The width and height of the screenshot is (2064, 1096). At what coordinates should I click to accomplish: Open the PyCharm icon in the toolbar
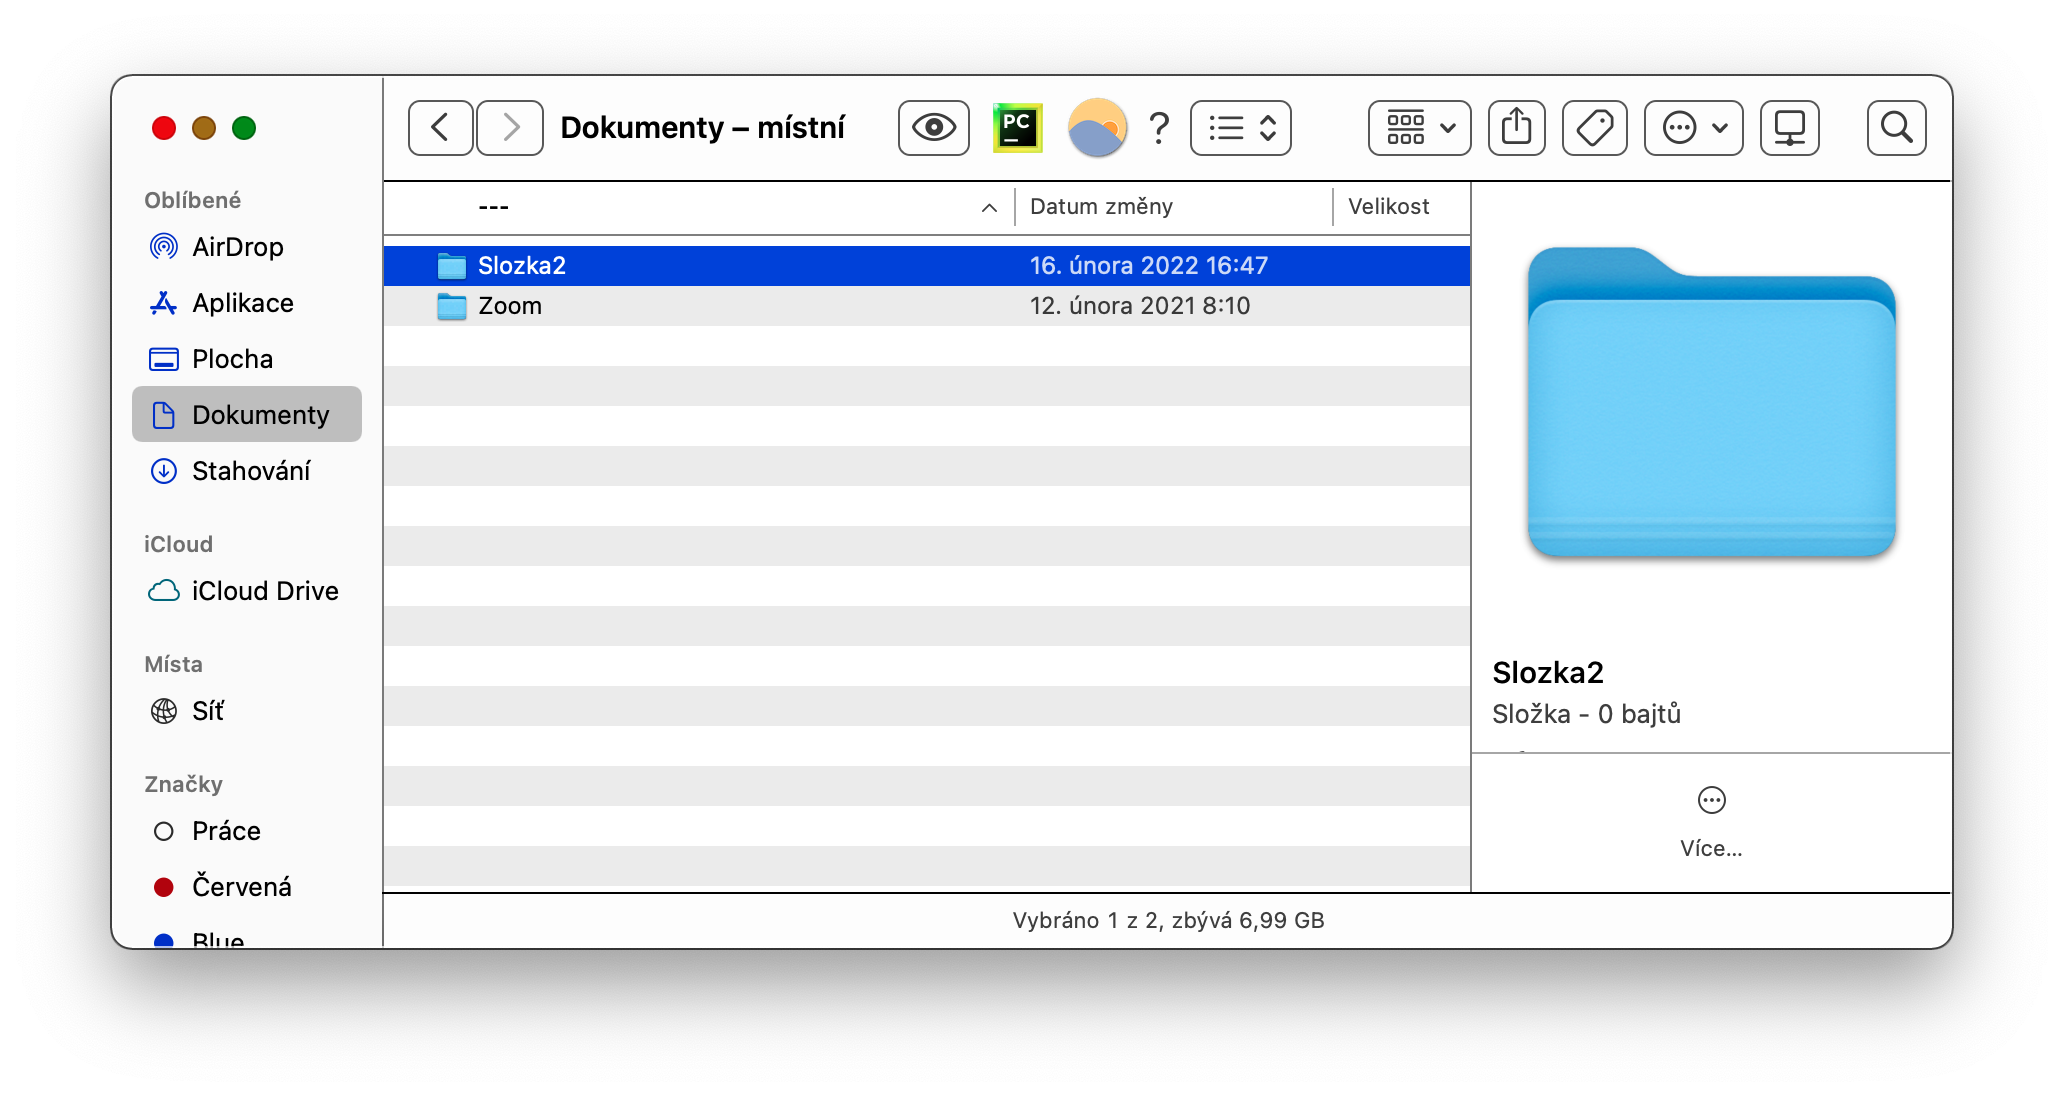1017,128
